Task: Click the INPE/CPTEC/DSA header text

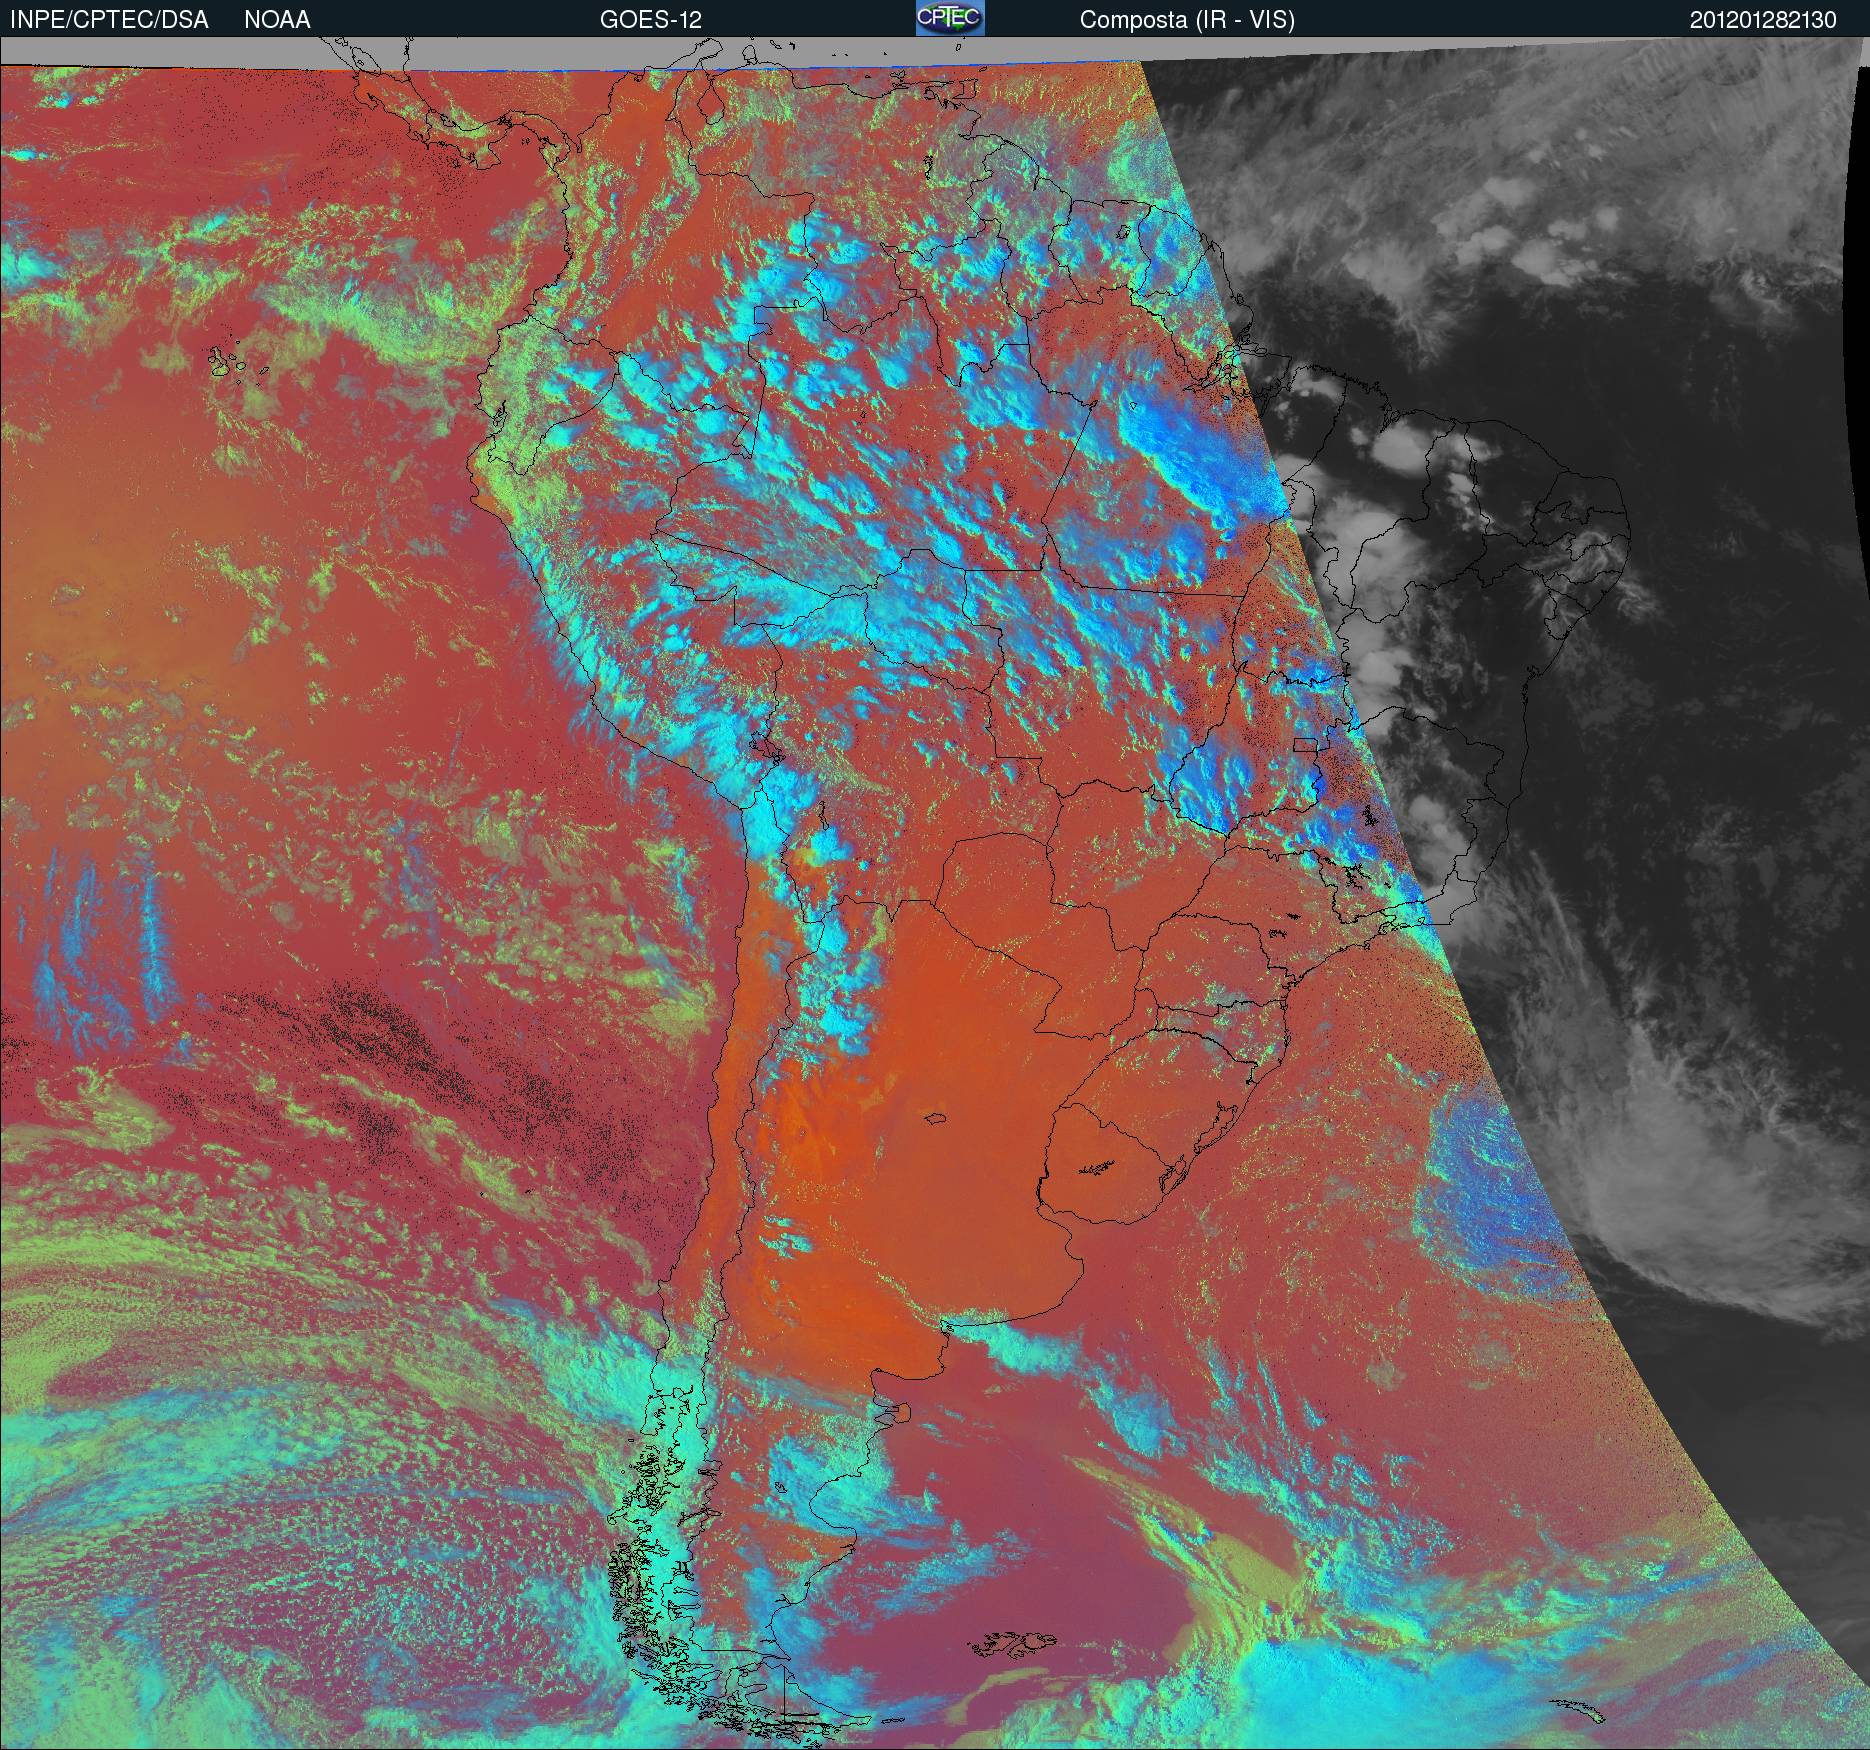Action: click(109, 20)
